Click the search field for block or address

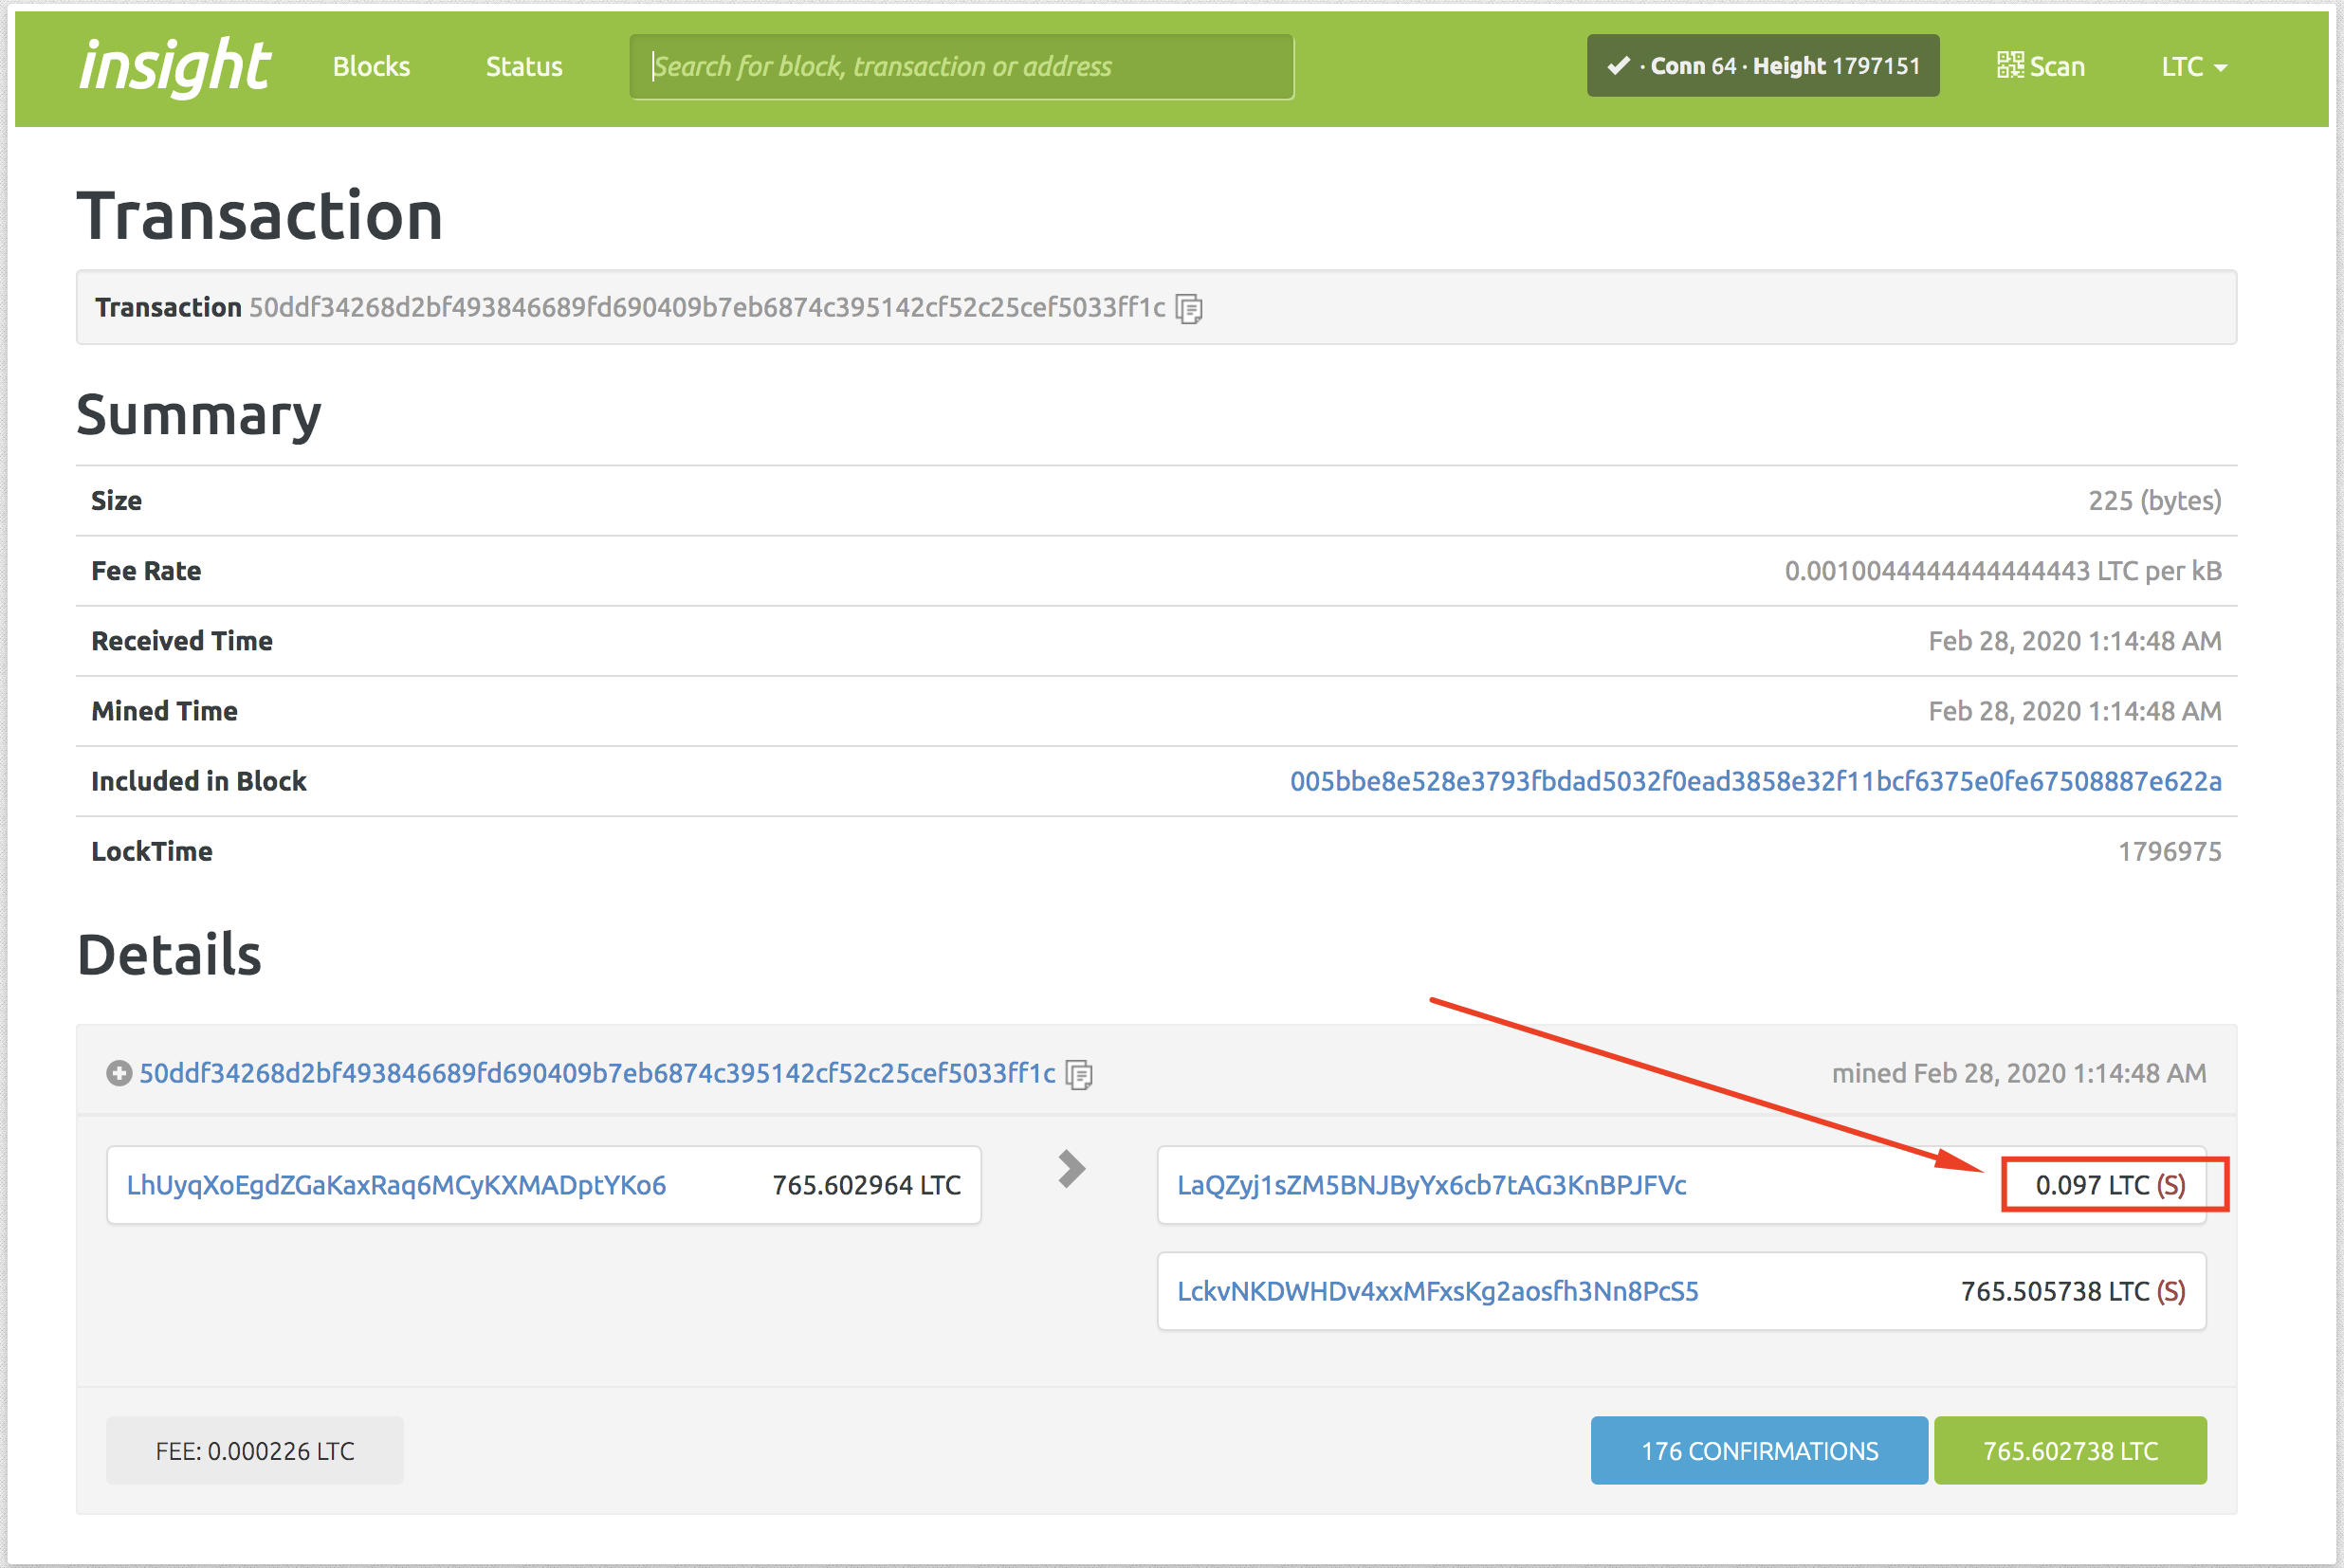click(x=961, y=67)
